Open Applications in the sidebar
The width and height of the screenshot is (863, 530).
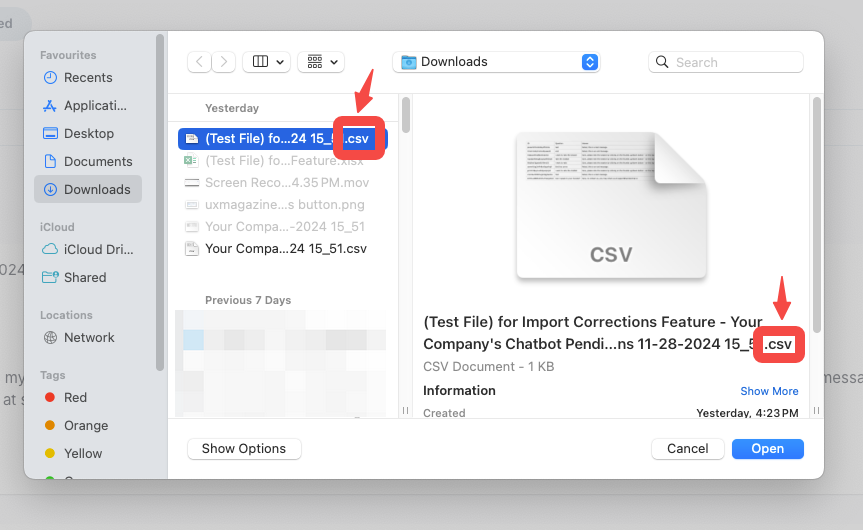[x=95, y=106]
